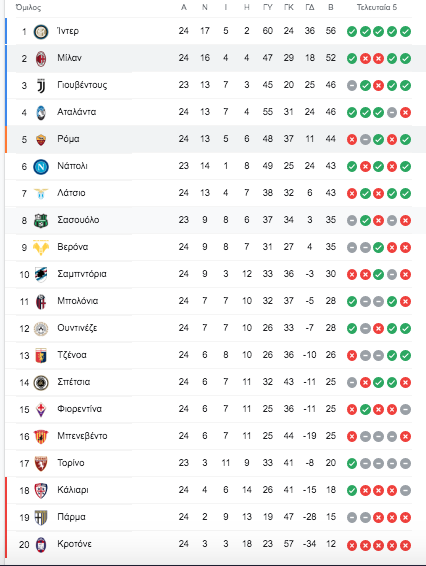This screenshot has height=566, width=426.
Task: Select the Sassuolo crest icon
Action: click(41, 221)
